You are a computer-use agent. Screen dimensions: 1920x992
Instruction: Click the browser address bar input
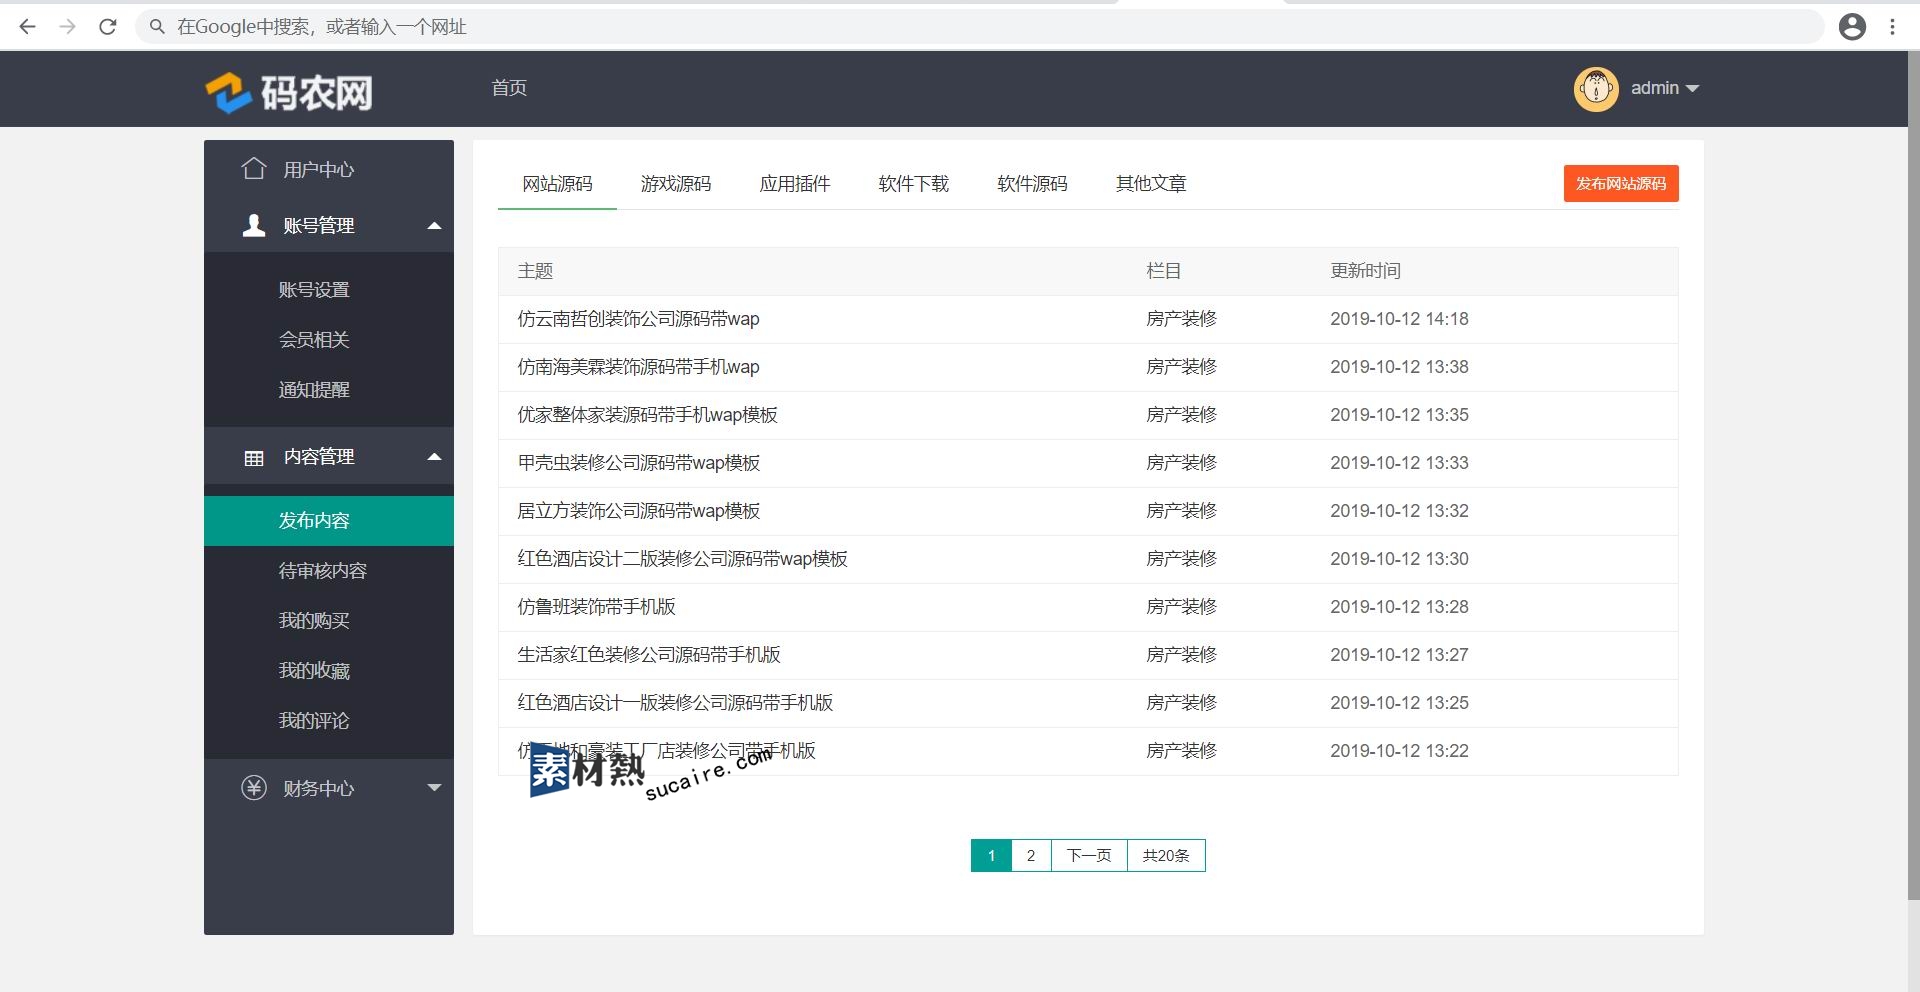(x=980, y=27)
